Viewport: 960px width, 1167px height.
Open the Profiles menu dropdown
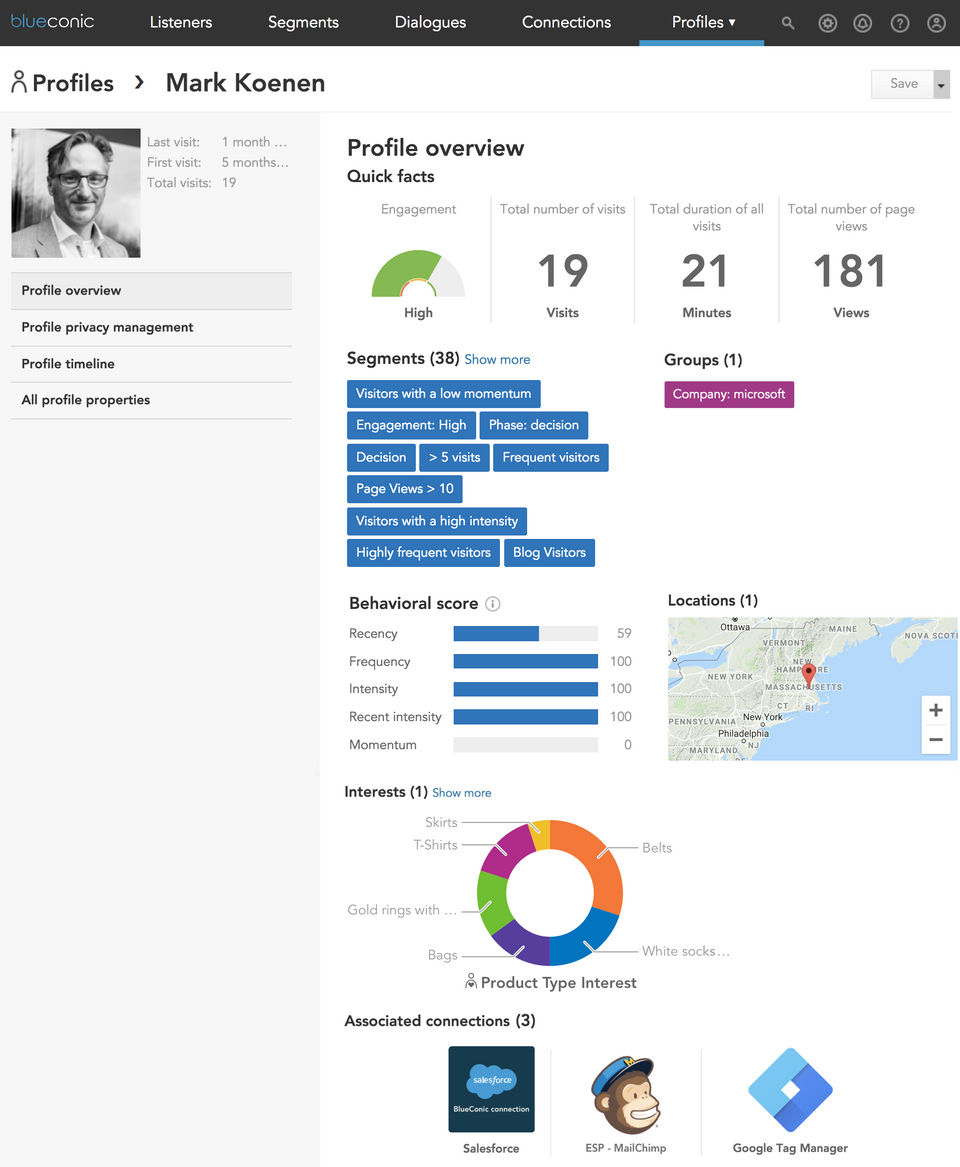(703, 22)
